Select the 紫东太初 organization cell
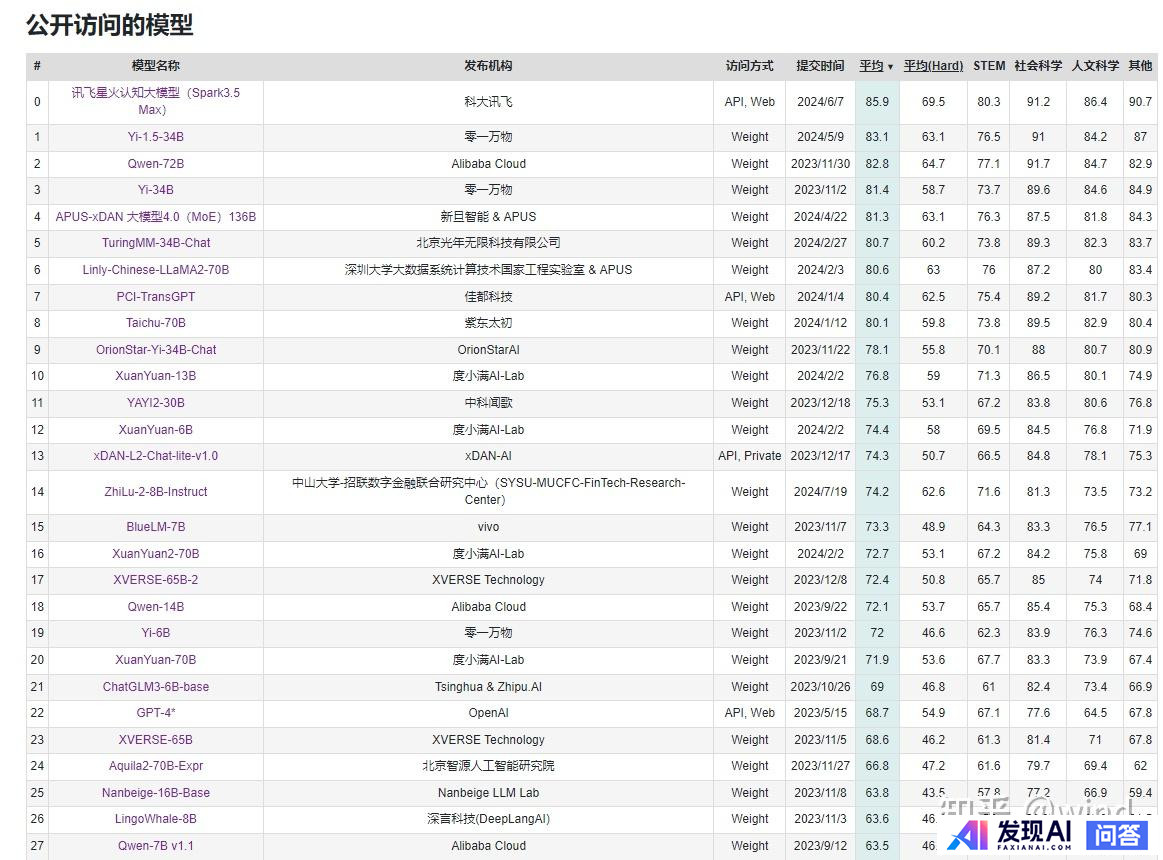Screen dimensions: 1163x860 point(488,323)
